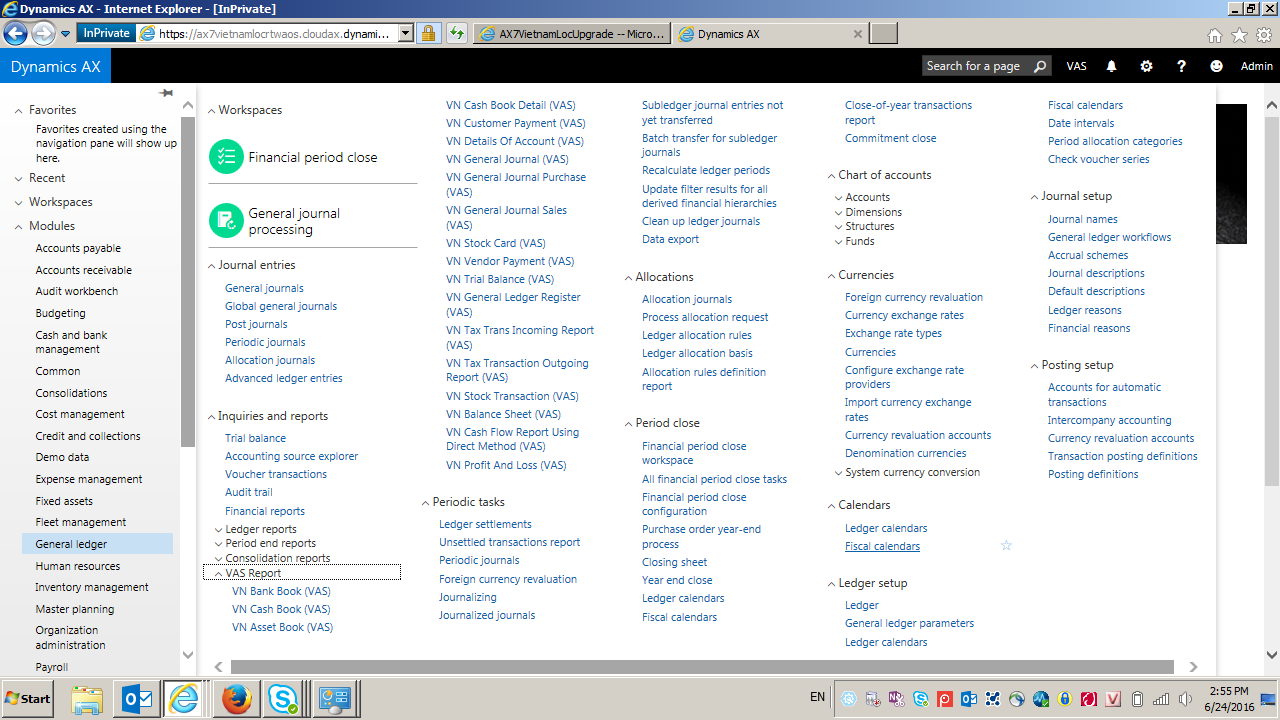Open VN Cash Book (VAS) report
Image resolution: width=1280 pixels, height=720 pixels.
(x=281, y=609)
